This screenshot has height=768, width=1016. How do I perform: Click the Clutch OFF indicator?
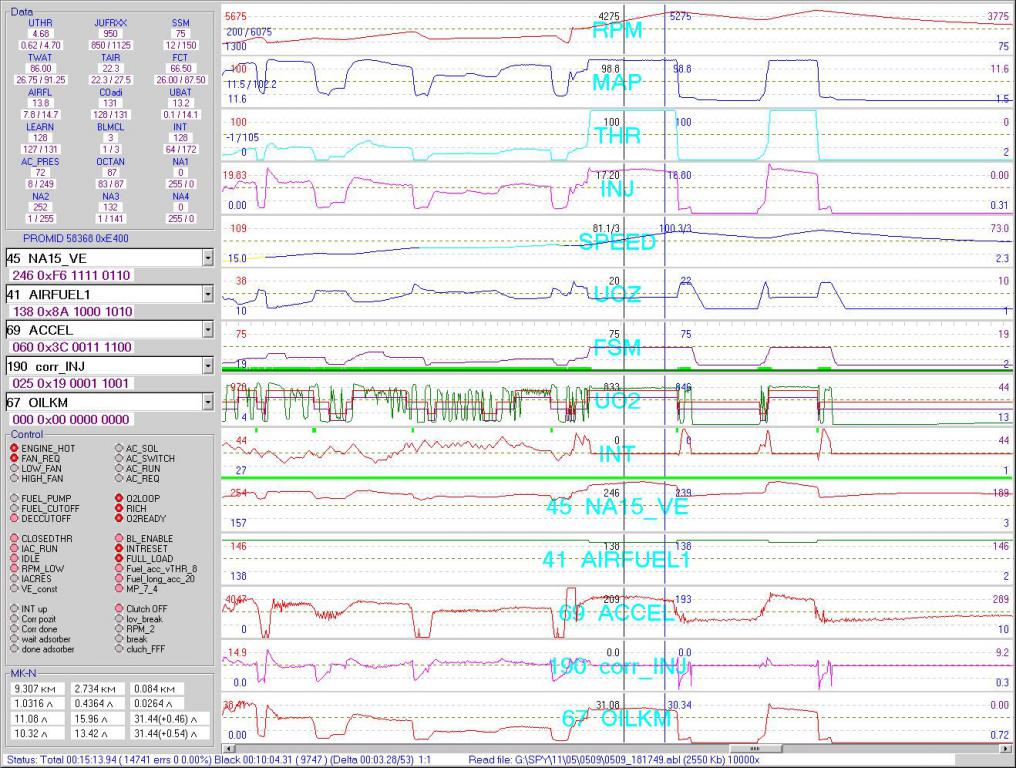(x=119, y=608)
